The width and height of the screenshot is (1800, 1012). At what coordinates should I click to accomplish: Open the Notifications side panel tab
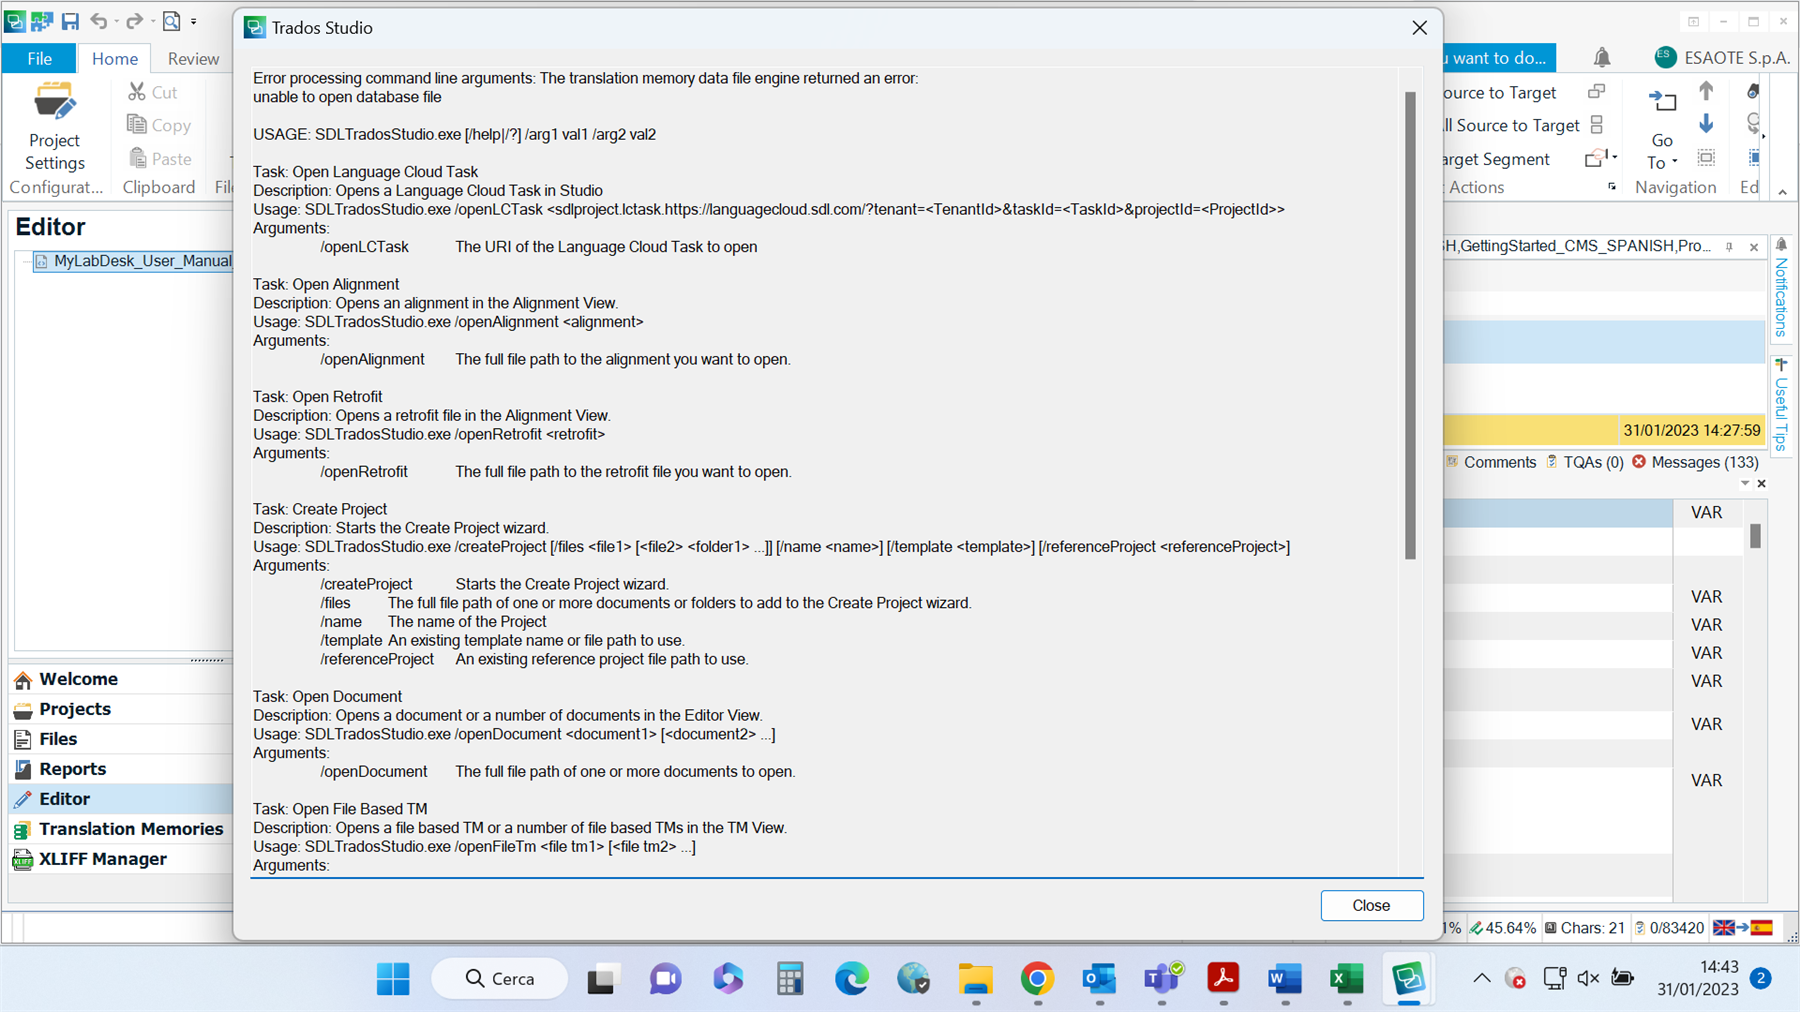(x=1781, y=288)
